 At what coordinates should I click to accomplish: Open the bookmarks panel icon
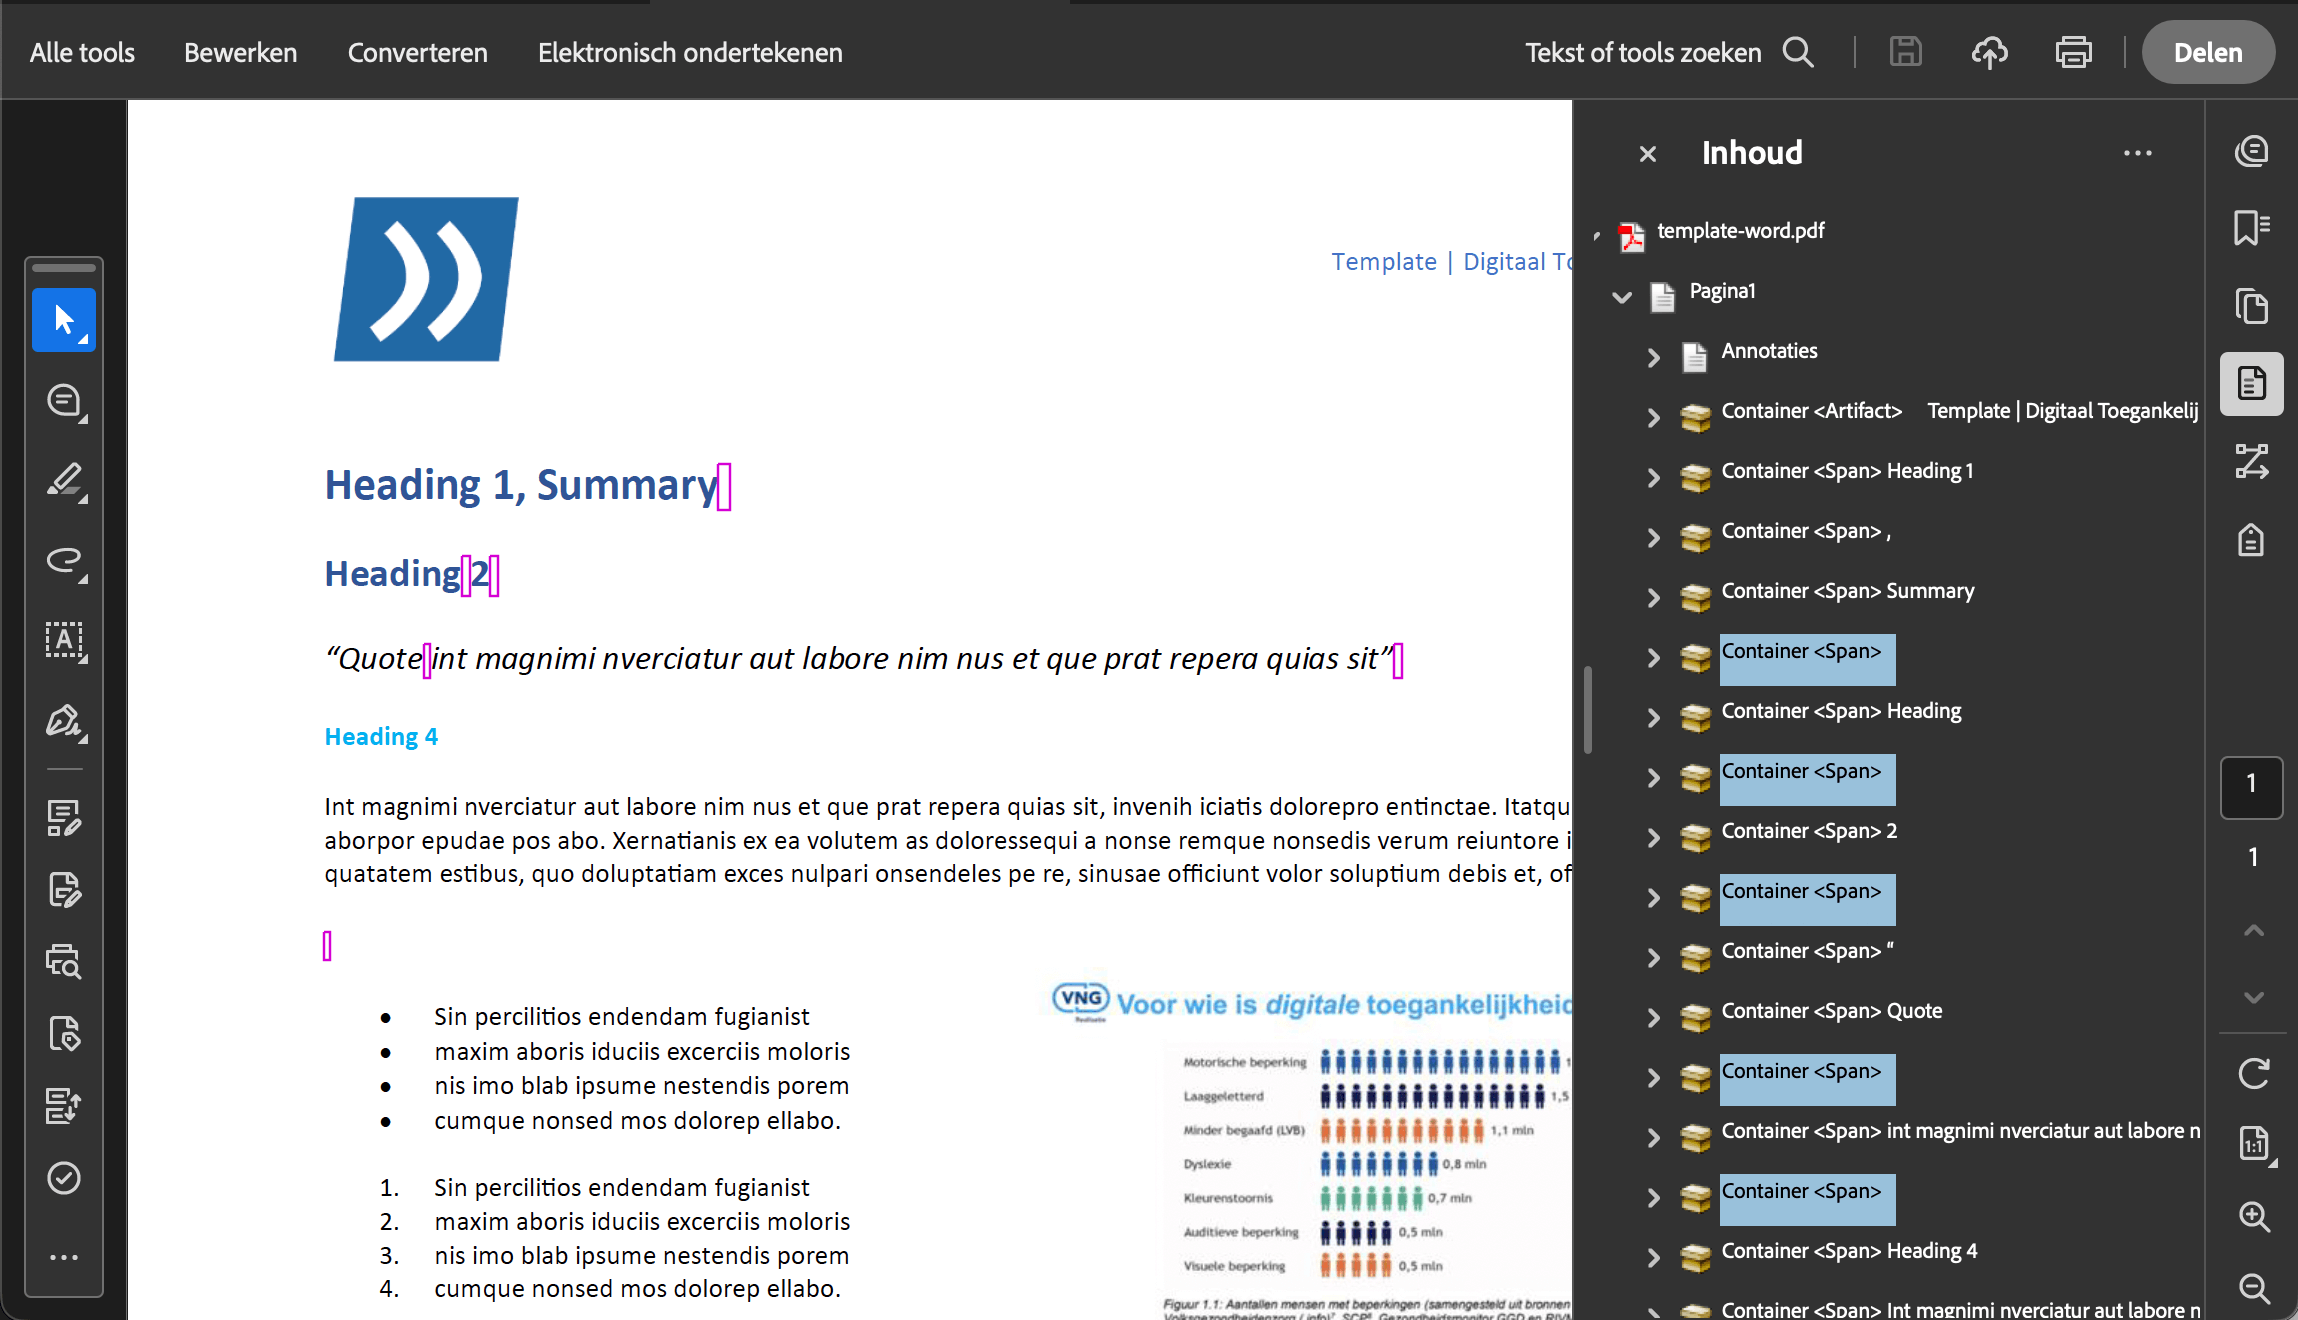2251,227
